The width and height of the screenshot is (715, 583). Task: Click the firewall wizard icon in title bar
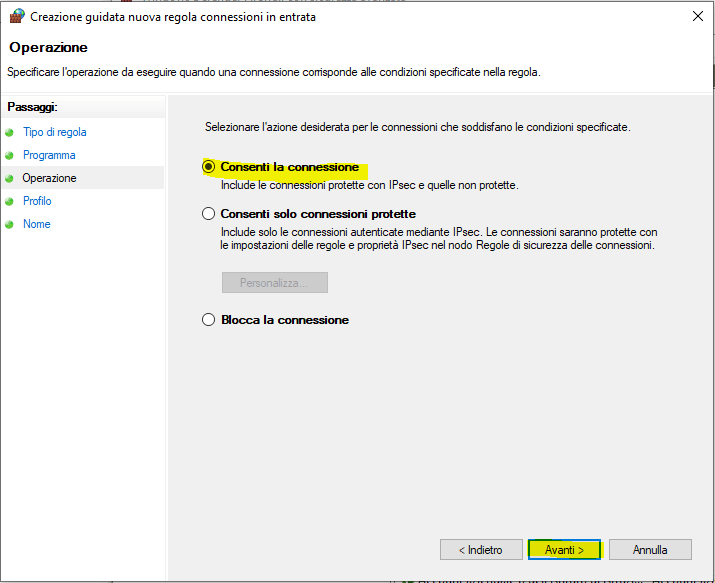click(17, 16)
